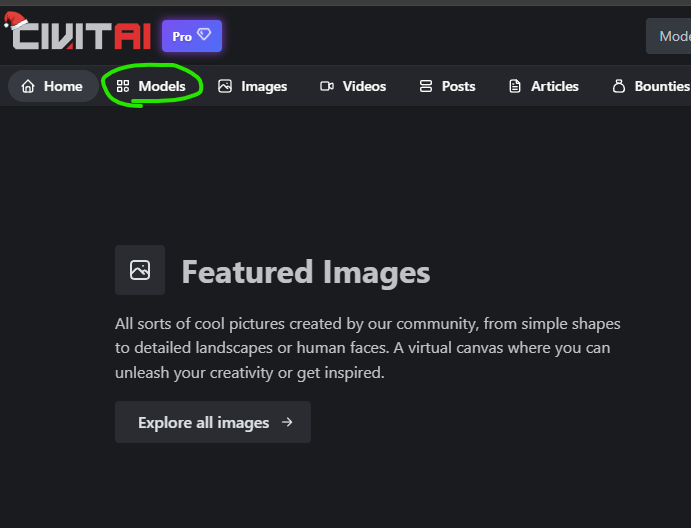Open the Models tab label
Image resolution: width=691 pixels, height=528 pixels.
click(x=162, y=86)
